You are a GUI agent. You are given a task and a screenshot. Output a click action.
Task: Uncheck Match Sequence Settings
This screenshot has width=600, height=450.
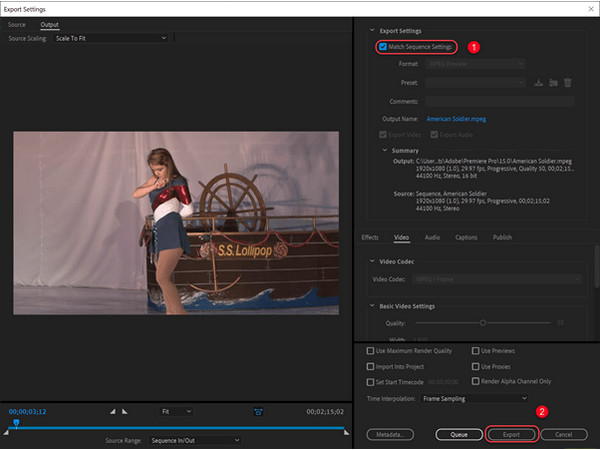[x=383, y=47]
